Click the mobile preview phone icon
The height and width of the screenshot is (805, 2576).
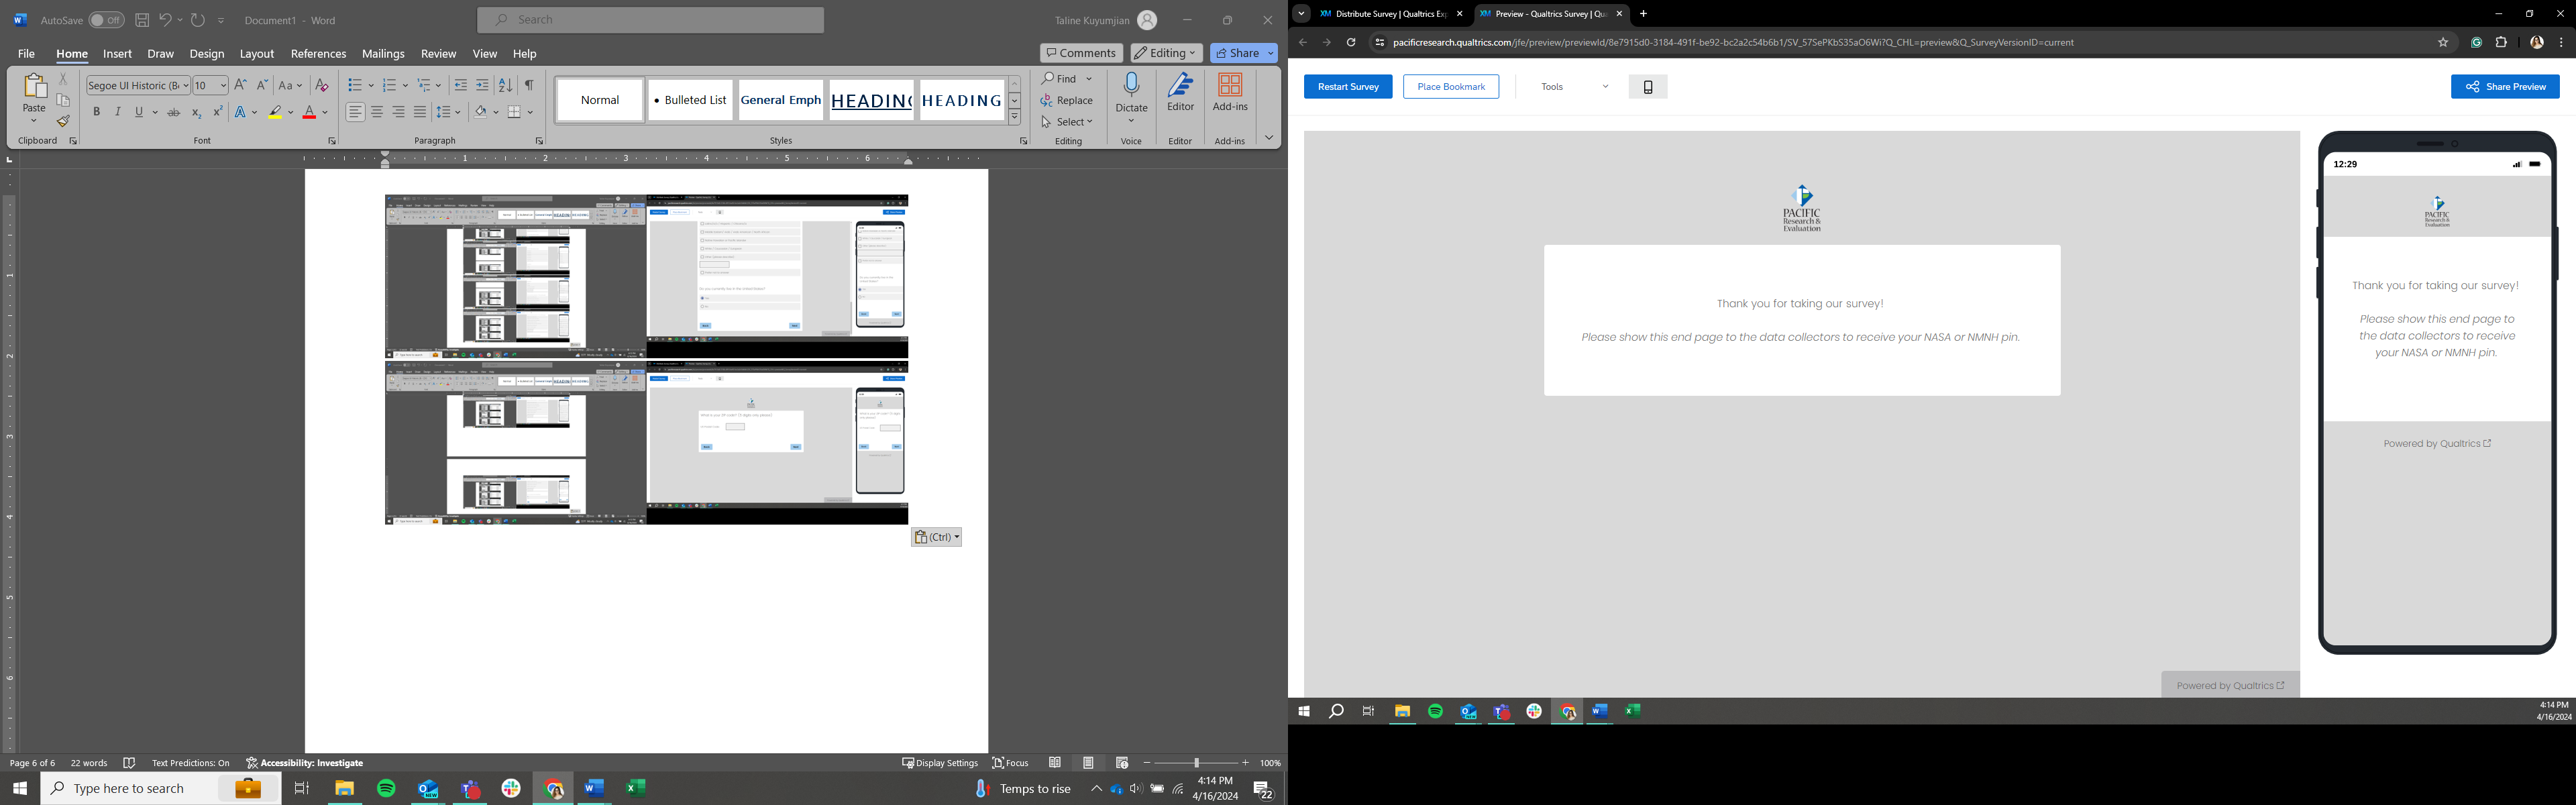[1647, 87]
